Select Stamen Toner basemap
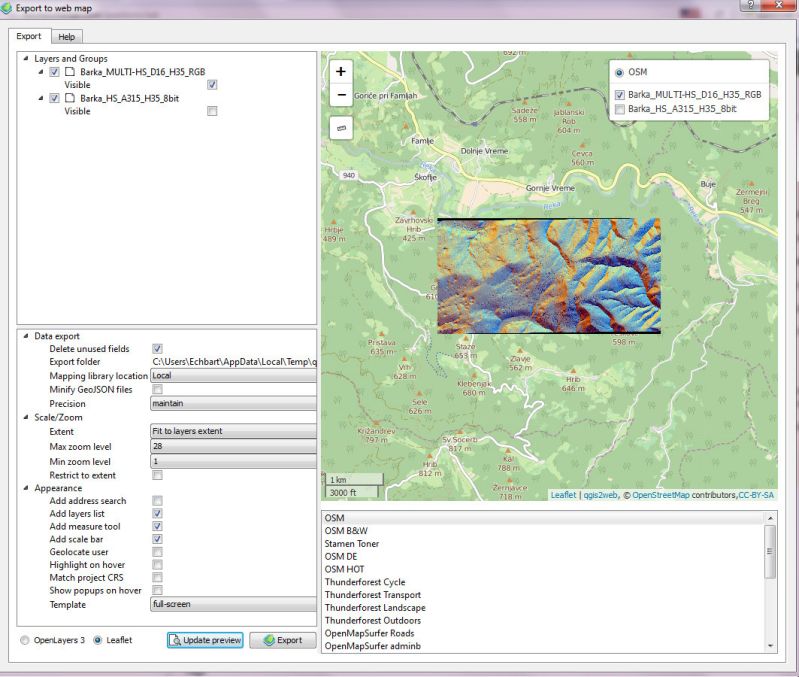Screen dimensions: 799x677 (x=543, y=544)
